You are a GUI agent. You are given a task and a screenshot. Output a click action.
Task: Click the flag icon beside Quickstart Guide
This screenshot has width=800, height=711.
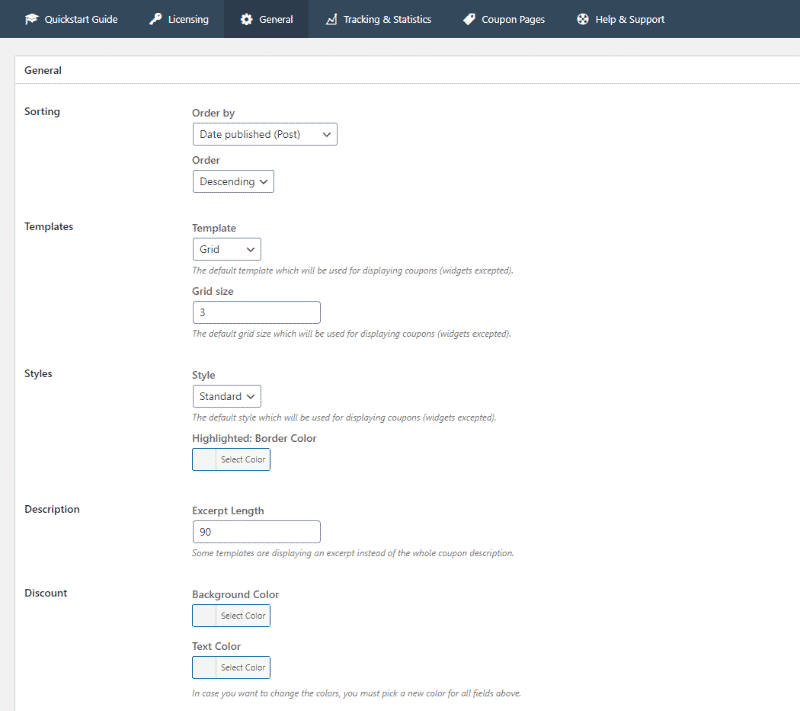[x=32, y=19]
